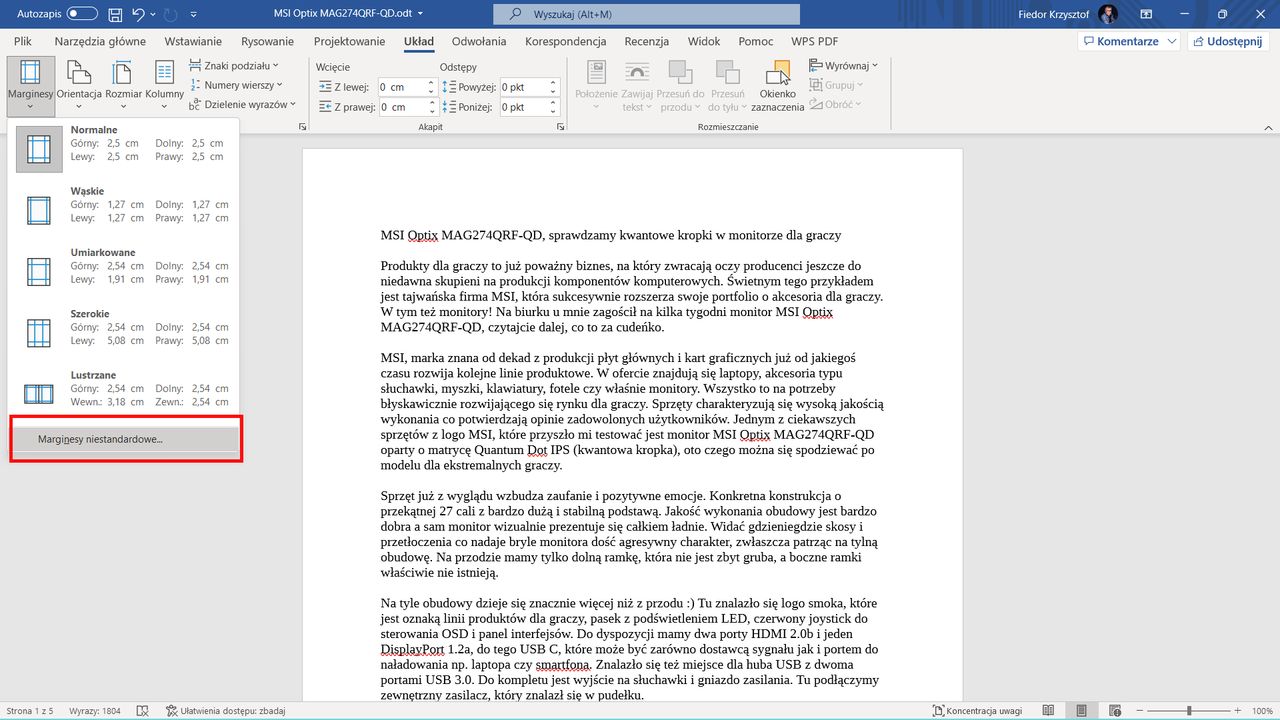The image size is (1280, 720).
Task: Open the Zawijaj tekst dropdown
Action: point(637,85)
